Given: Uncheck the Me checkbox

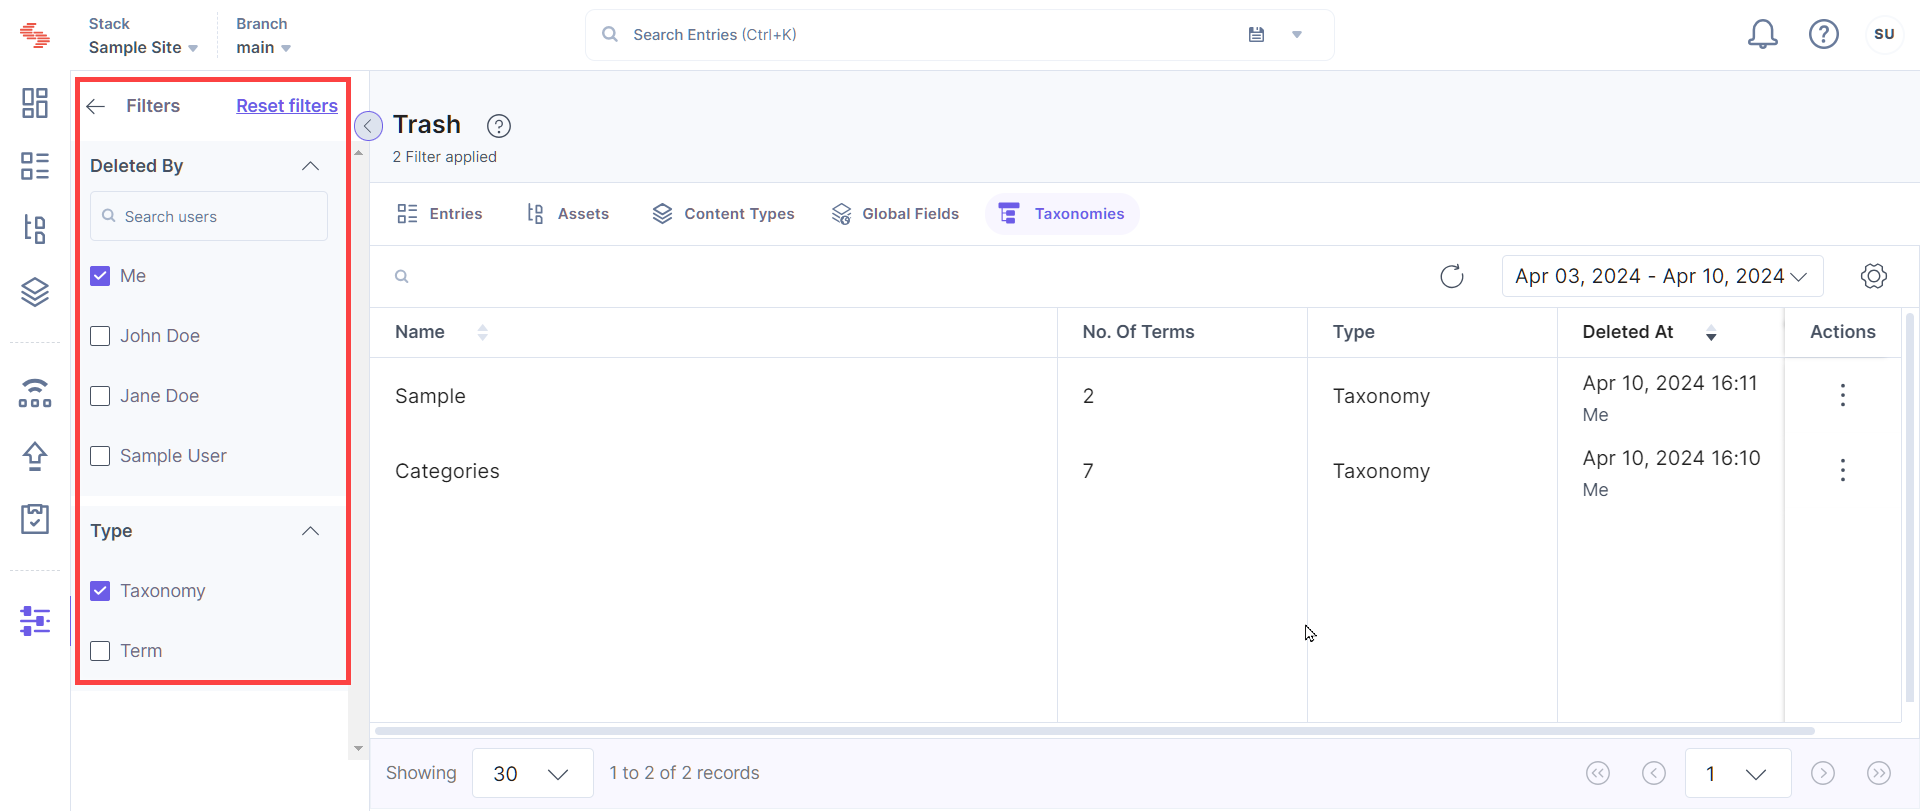Looking at the screenshot, I should (100, 276).
